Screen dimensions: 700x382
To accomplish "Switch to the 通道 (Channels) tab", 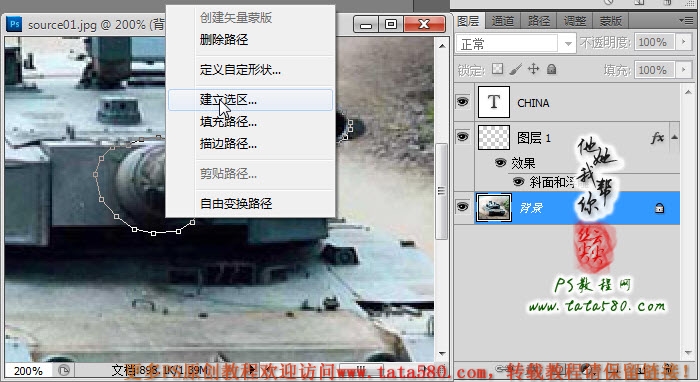I will pos(503,21).
